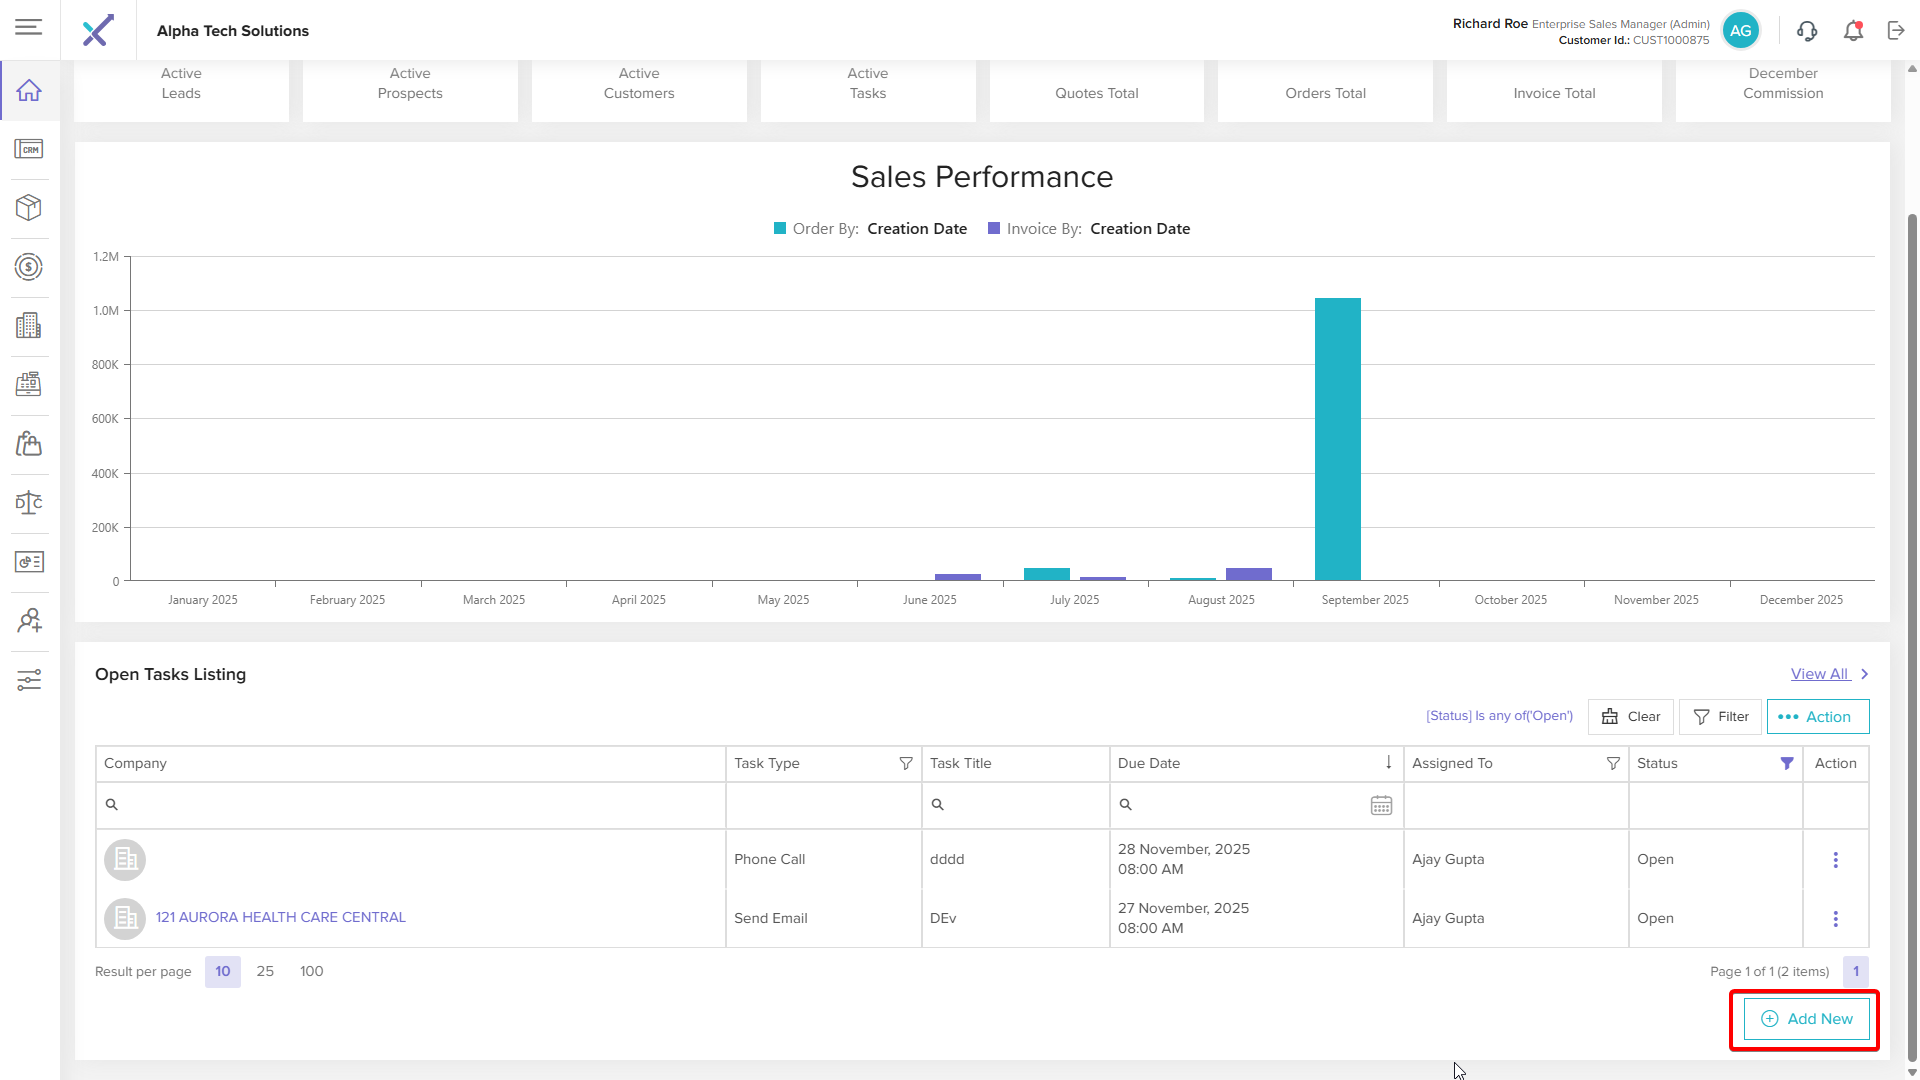Open the Status column filter

click(1786, 763)
